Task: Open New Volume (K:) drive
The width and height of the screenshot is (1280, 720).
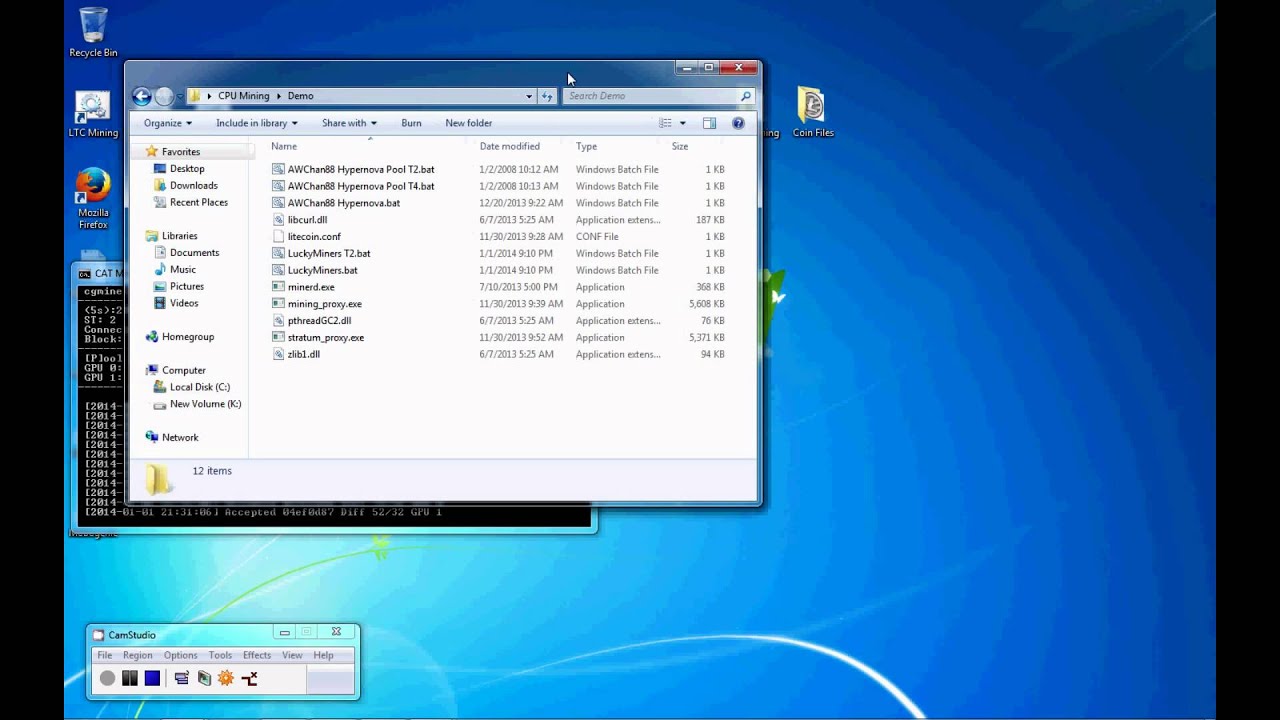Action: coord(205,404)
